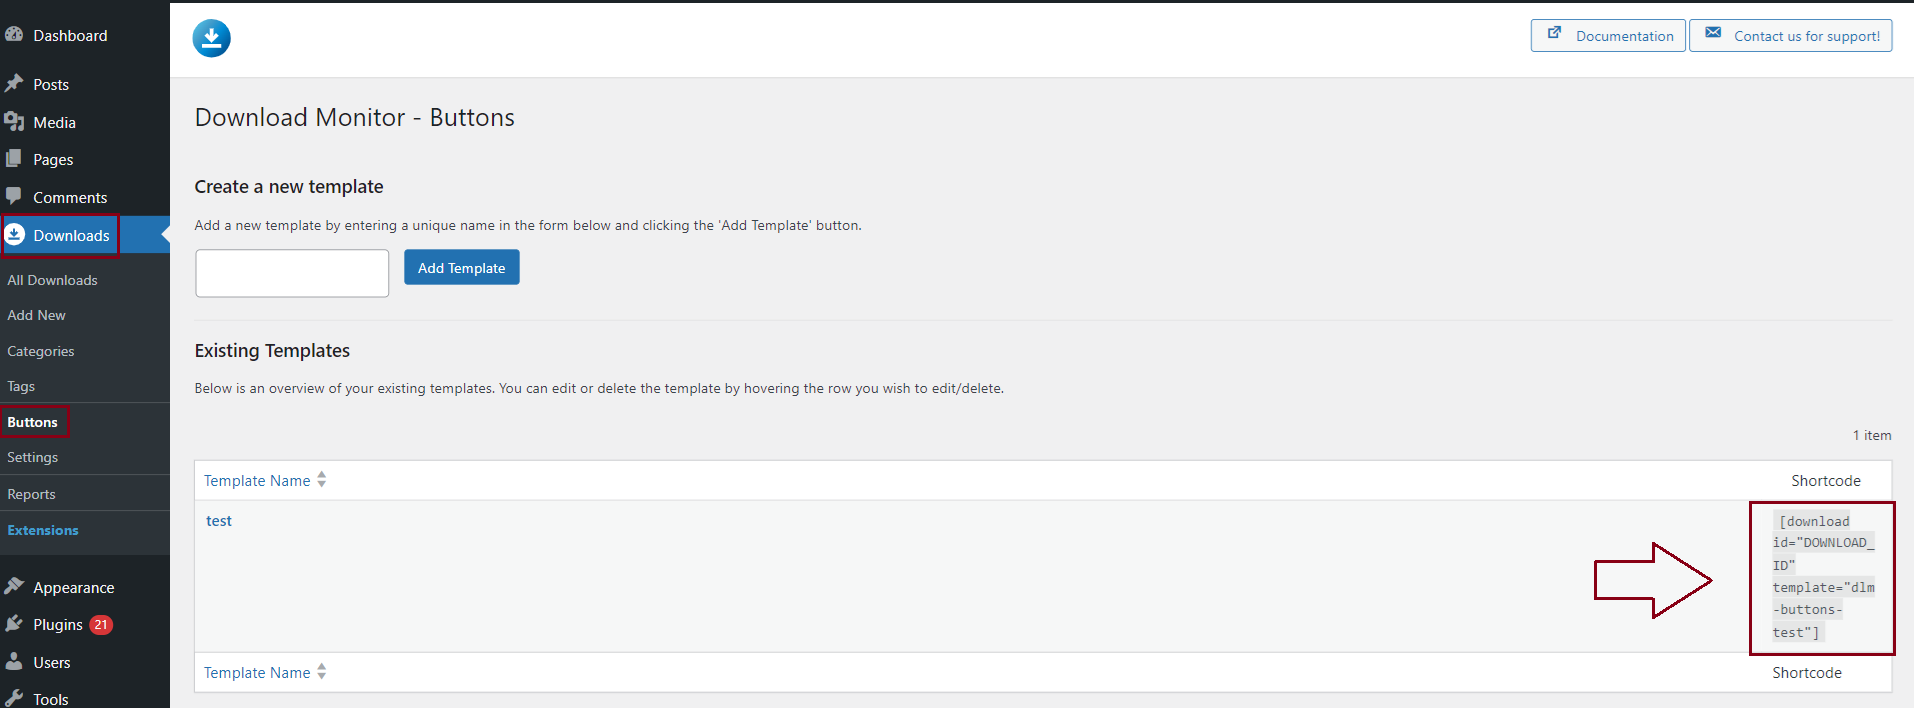Open the Documentation link button
This screenshot has height=708, width=1914.
pyautogui.click(x=1608, y=35)
